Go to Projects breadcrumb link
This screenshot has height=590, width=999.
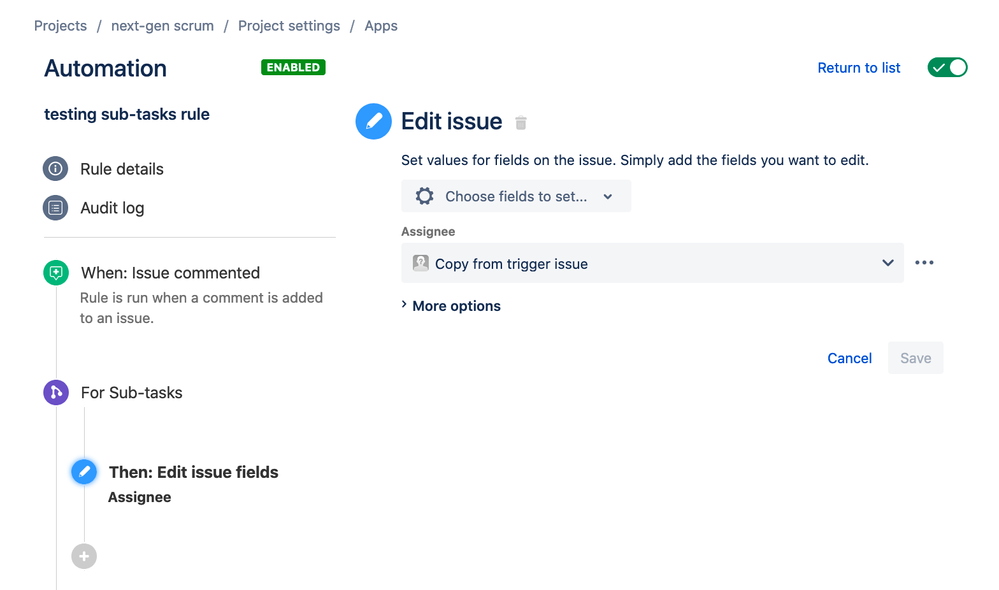pos(61,26)
